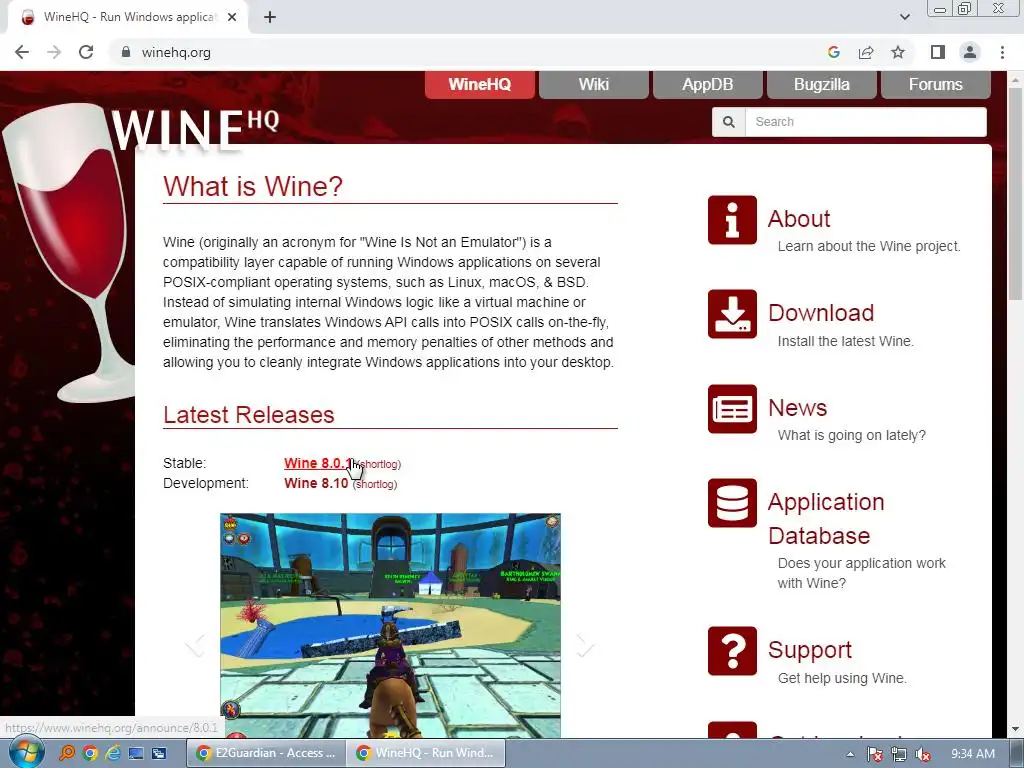Screen dimensions: 1024x768
Task: Click the Internet Explorer taskbar icon
Action: (x=112, y=753)
